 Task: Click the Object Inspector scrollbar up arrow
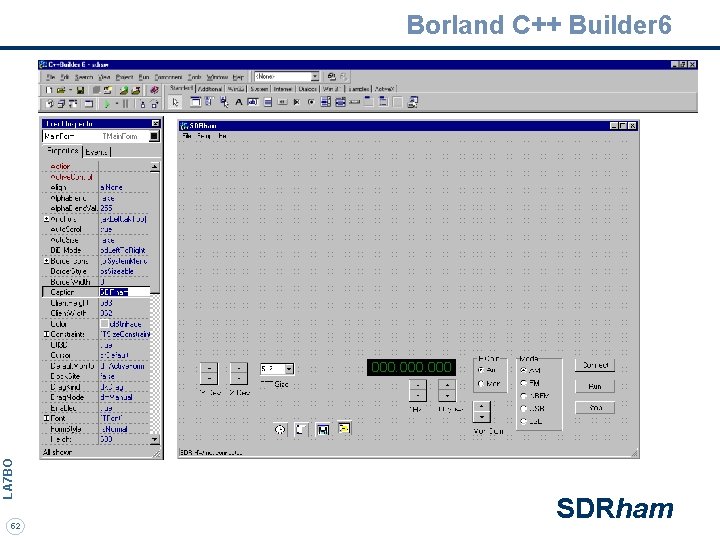point(154,166)
